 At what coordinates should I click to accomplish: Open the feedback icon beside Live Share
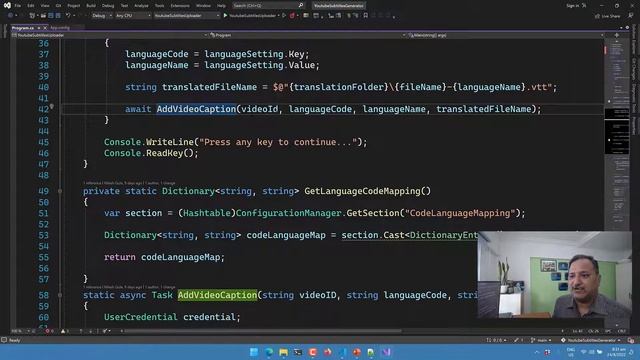click(x=631, y=16)
